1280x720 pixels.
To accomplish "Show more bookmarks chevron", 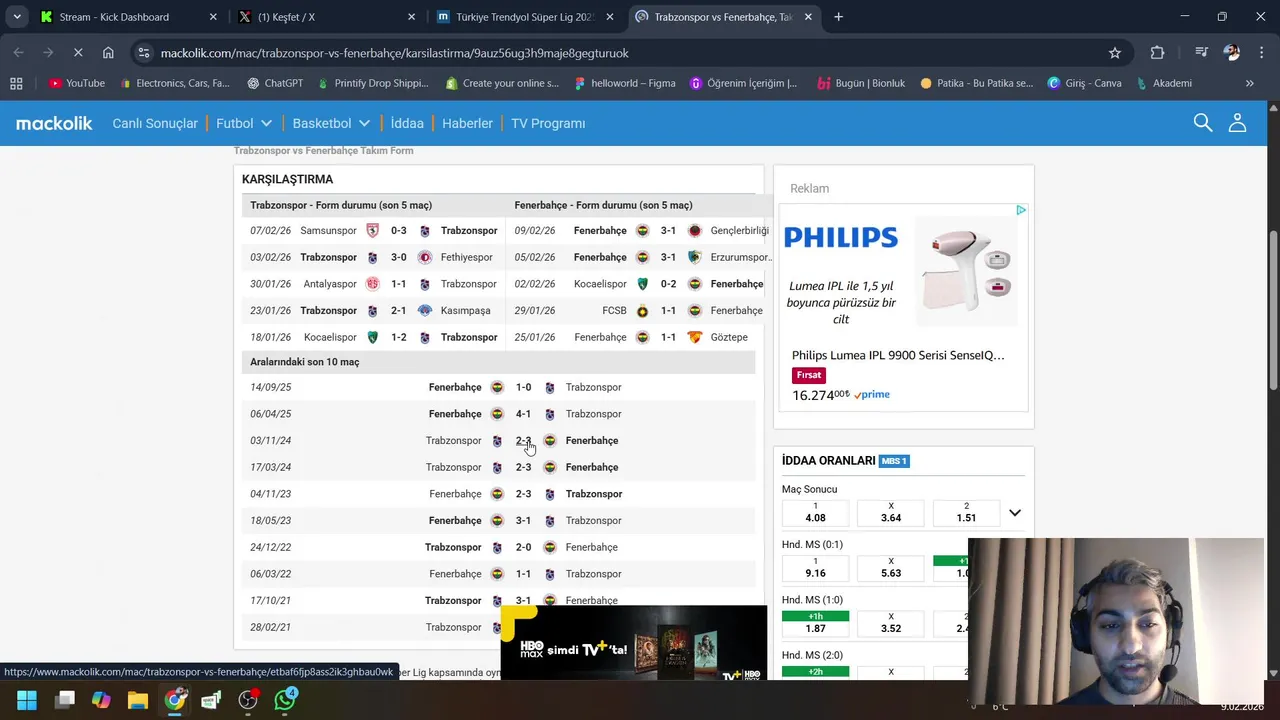I will point(1249,83).
